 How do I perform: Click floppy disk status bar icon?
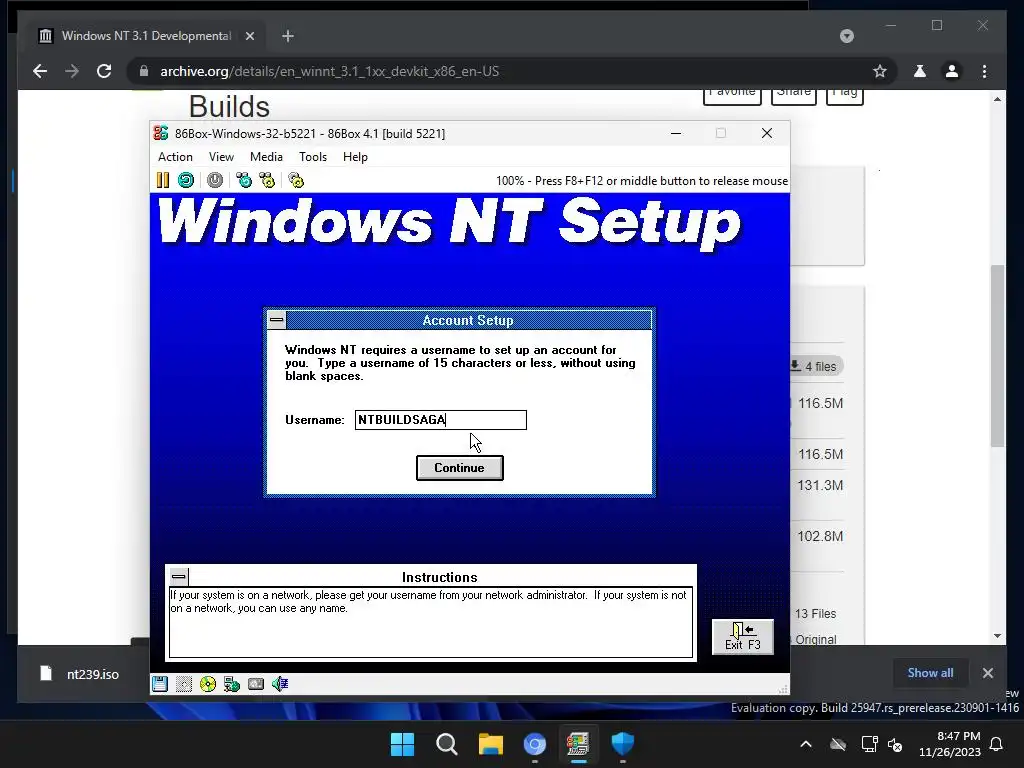(160, 684)
